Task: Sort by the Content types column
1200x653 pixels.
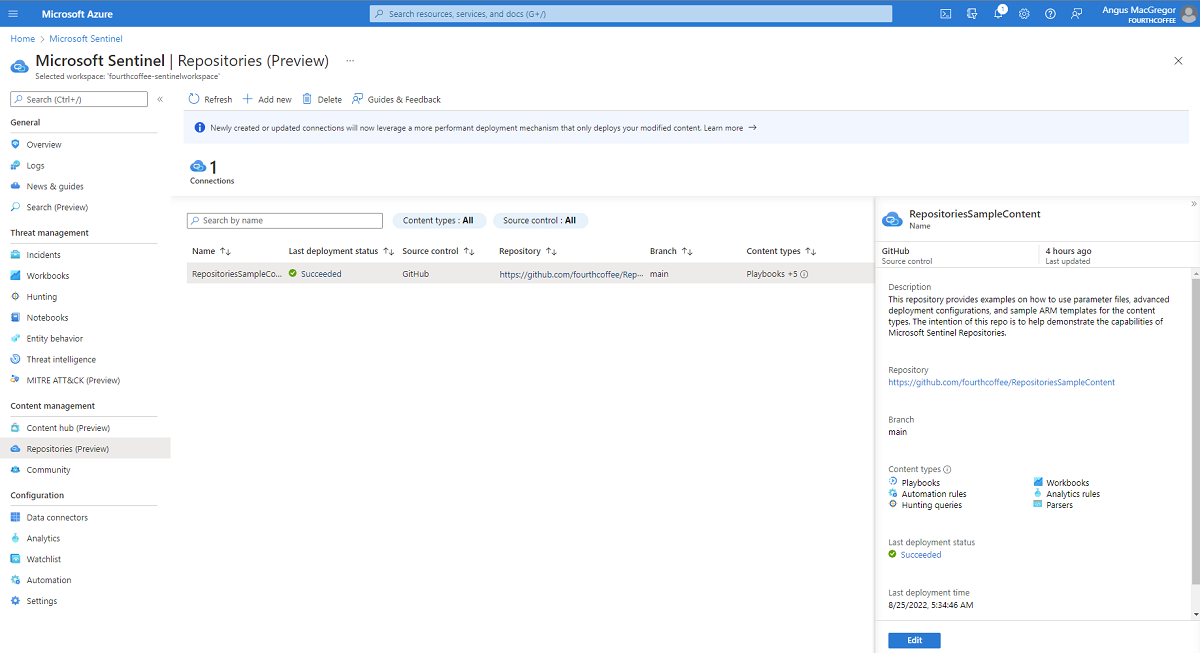Action: coord(782,251)
